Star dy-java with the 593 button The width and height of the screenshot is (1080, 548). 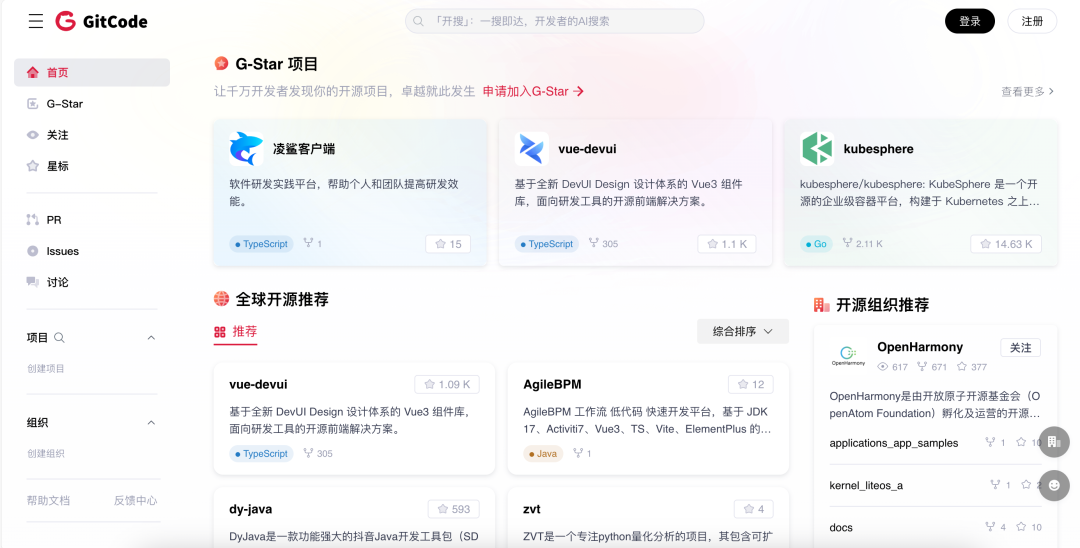pos(453,509)
